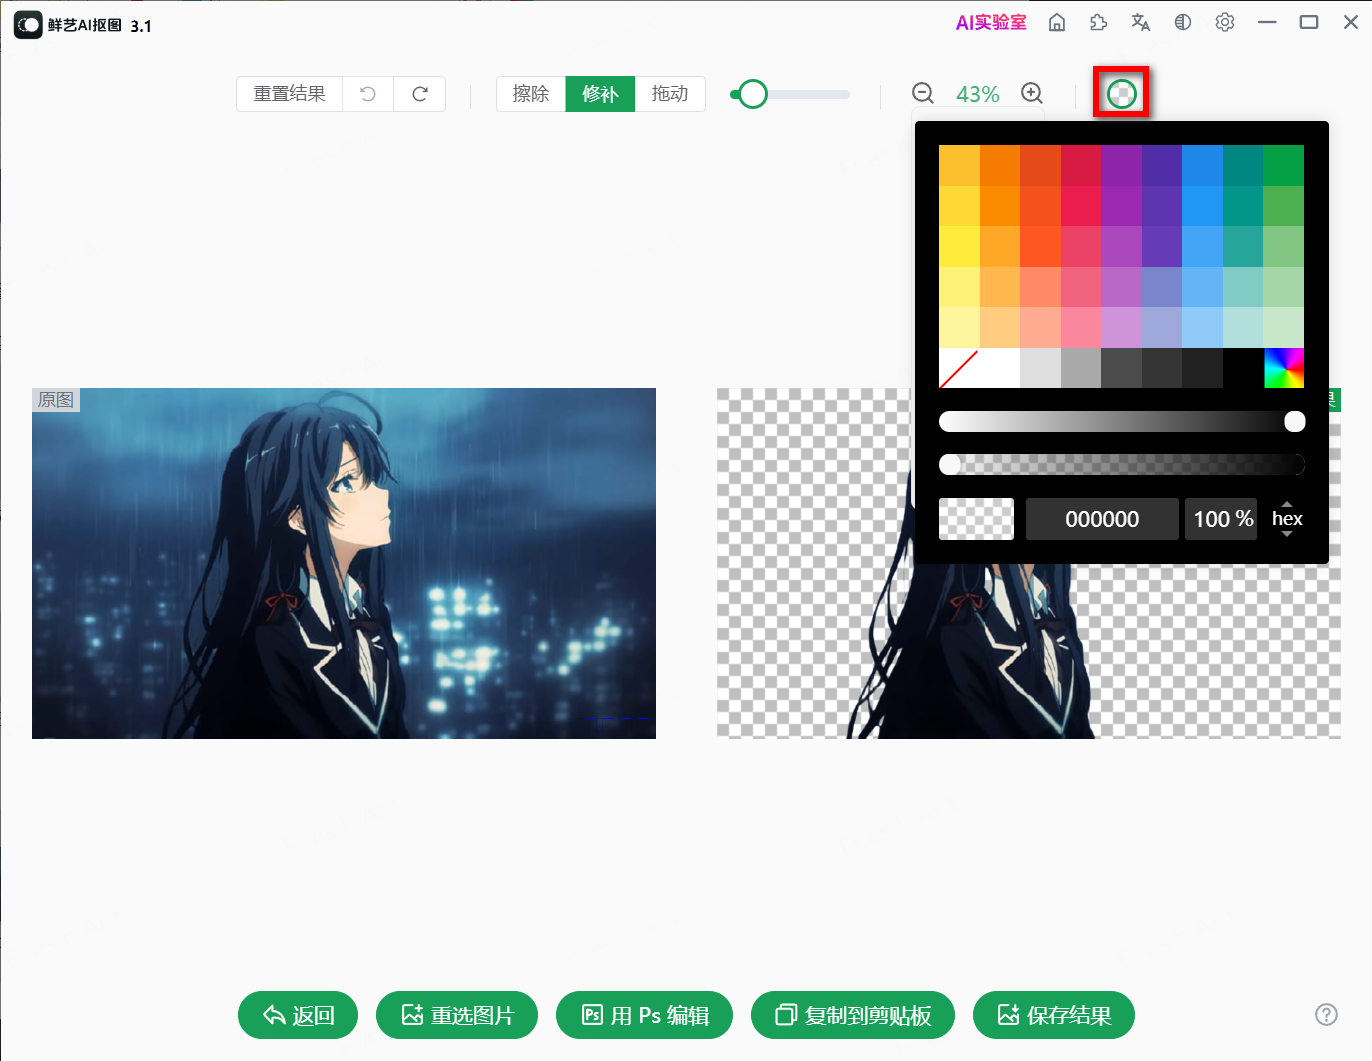Click the original image preview
Image resolution: width=1372 pixels, height=1061 pixels.
344,563
